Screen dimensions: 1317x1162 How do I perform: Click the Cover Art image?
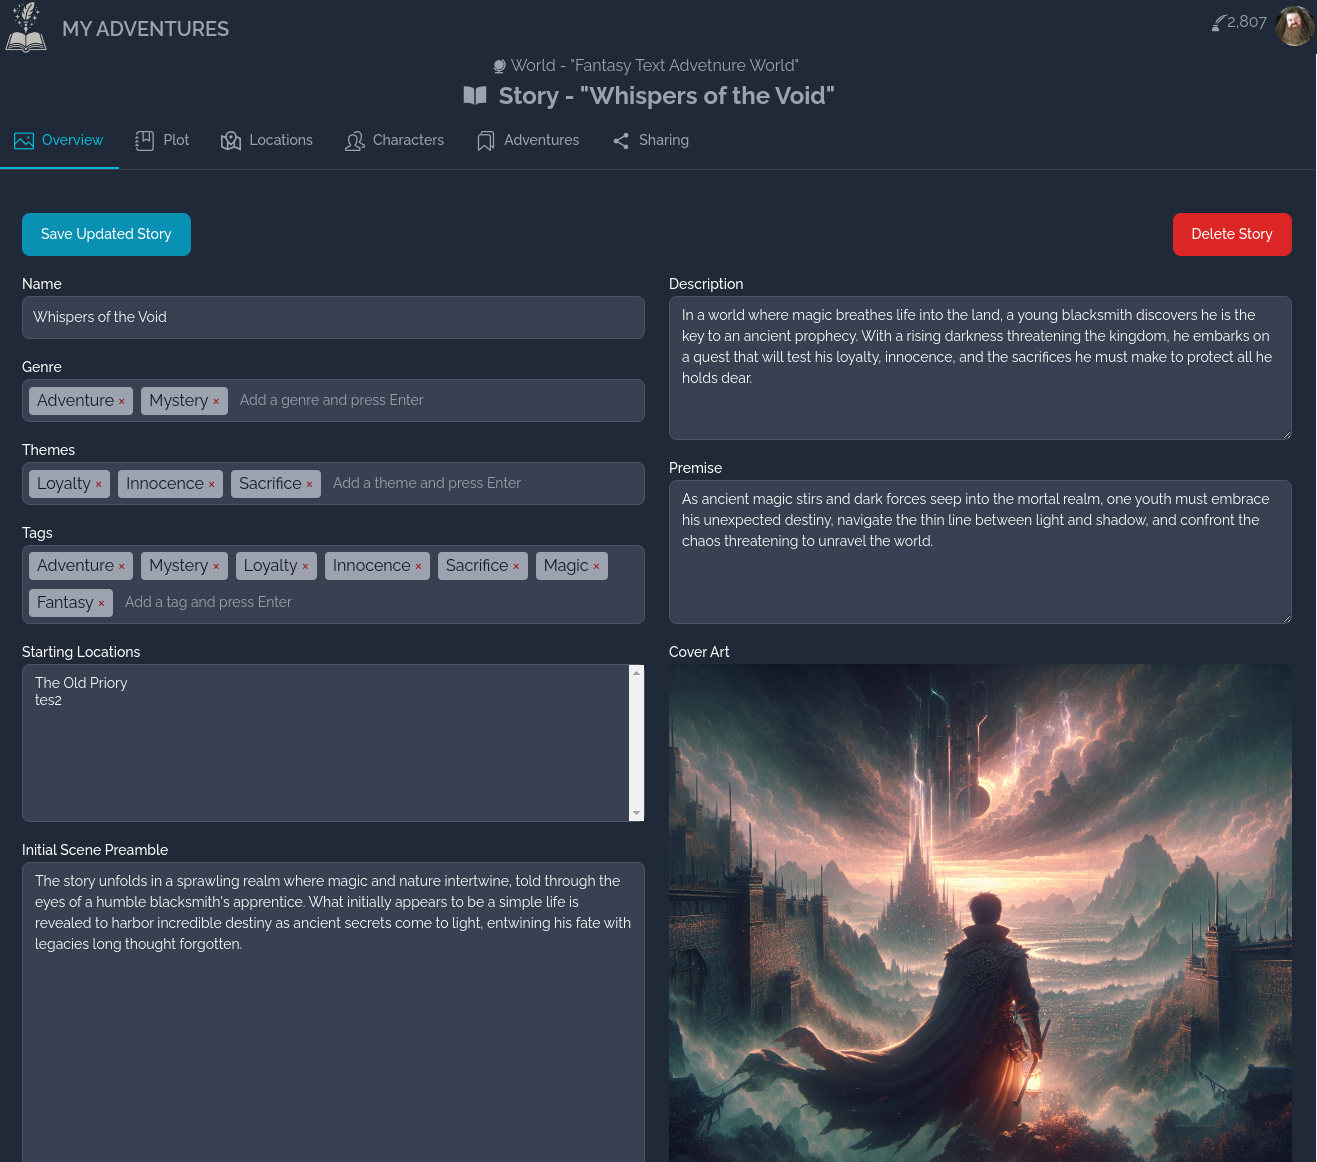click(x=980, y=913)
